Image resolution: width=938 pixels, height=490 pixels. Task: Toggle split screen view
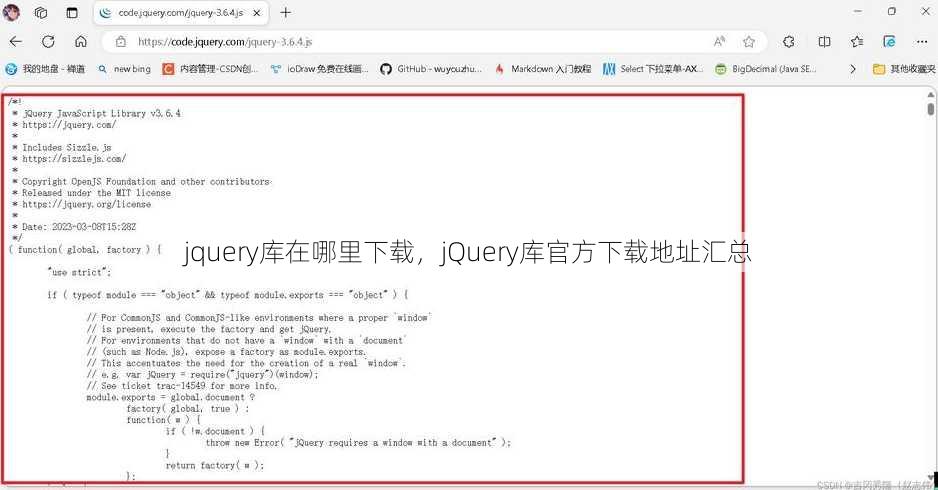click(824, 41)
